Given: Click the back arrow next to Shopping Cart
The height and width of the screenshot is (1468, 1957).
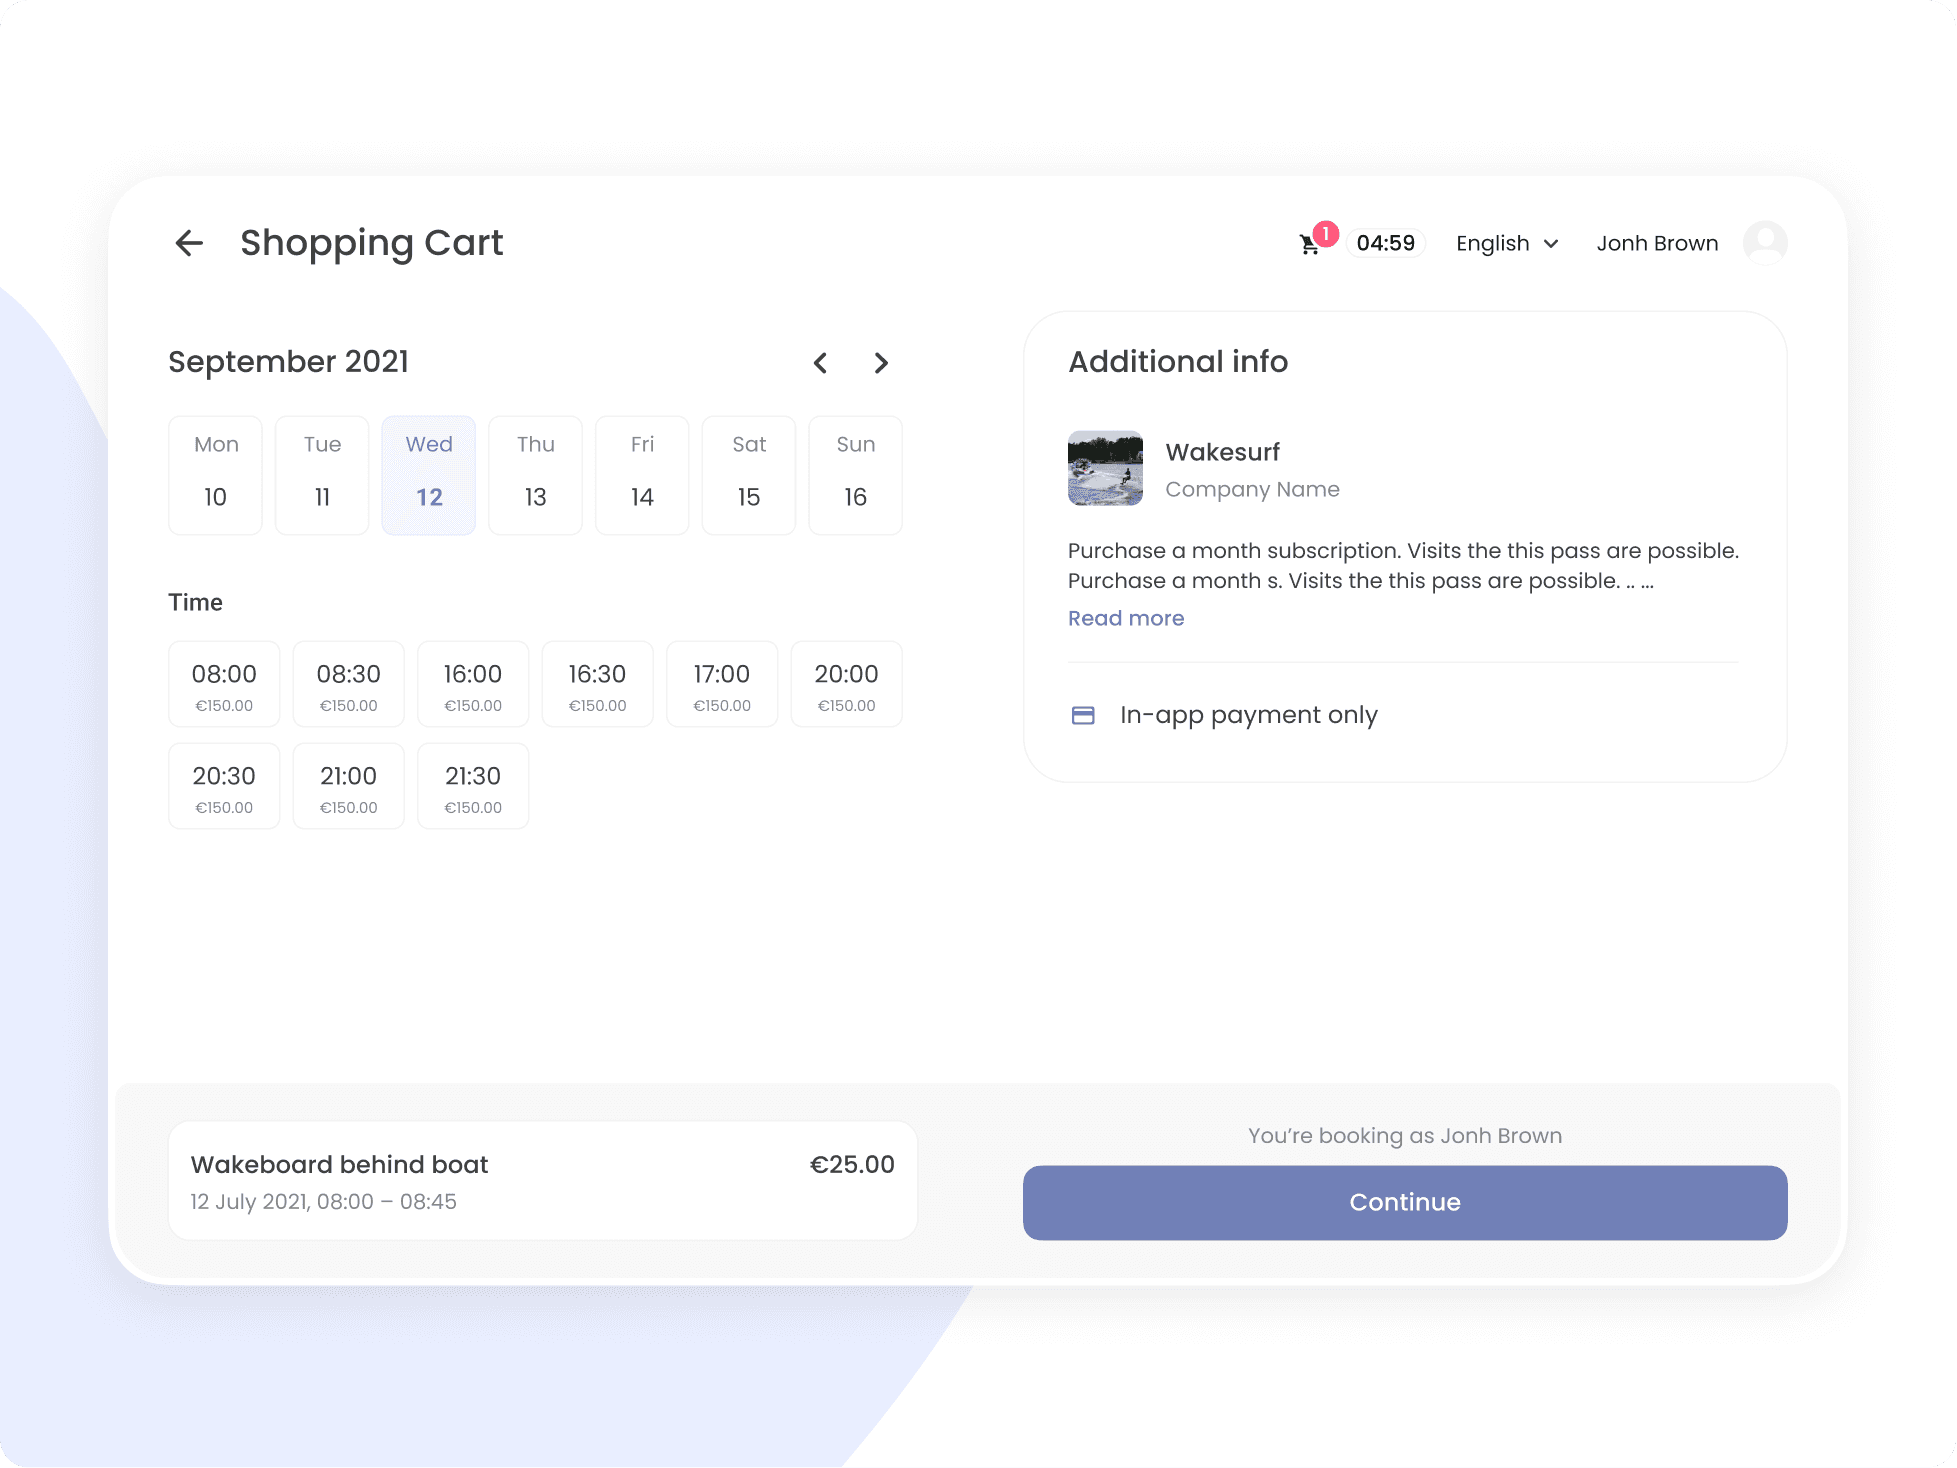Looking at the screenshot, I should pyautogui.click(x=189, y=243).
